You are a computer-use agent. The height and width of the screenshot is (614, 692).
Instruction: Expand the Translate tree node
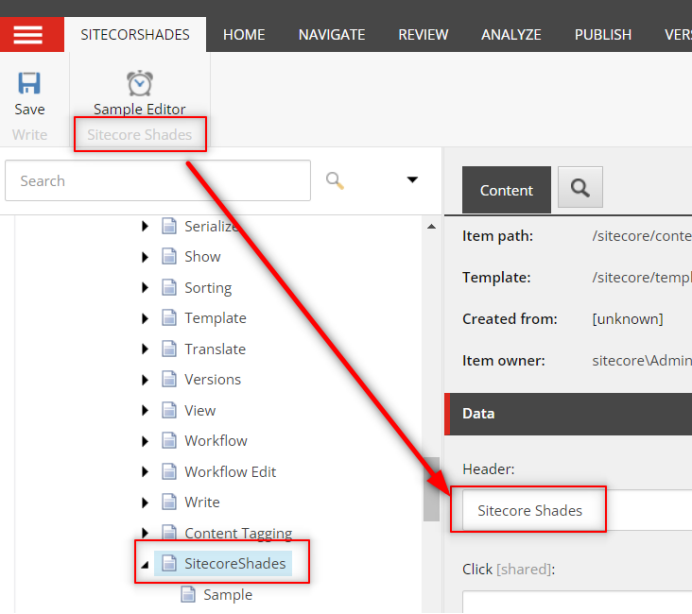(x=145, y=349)
